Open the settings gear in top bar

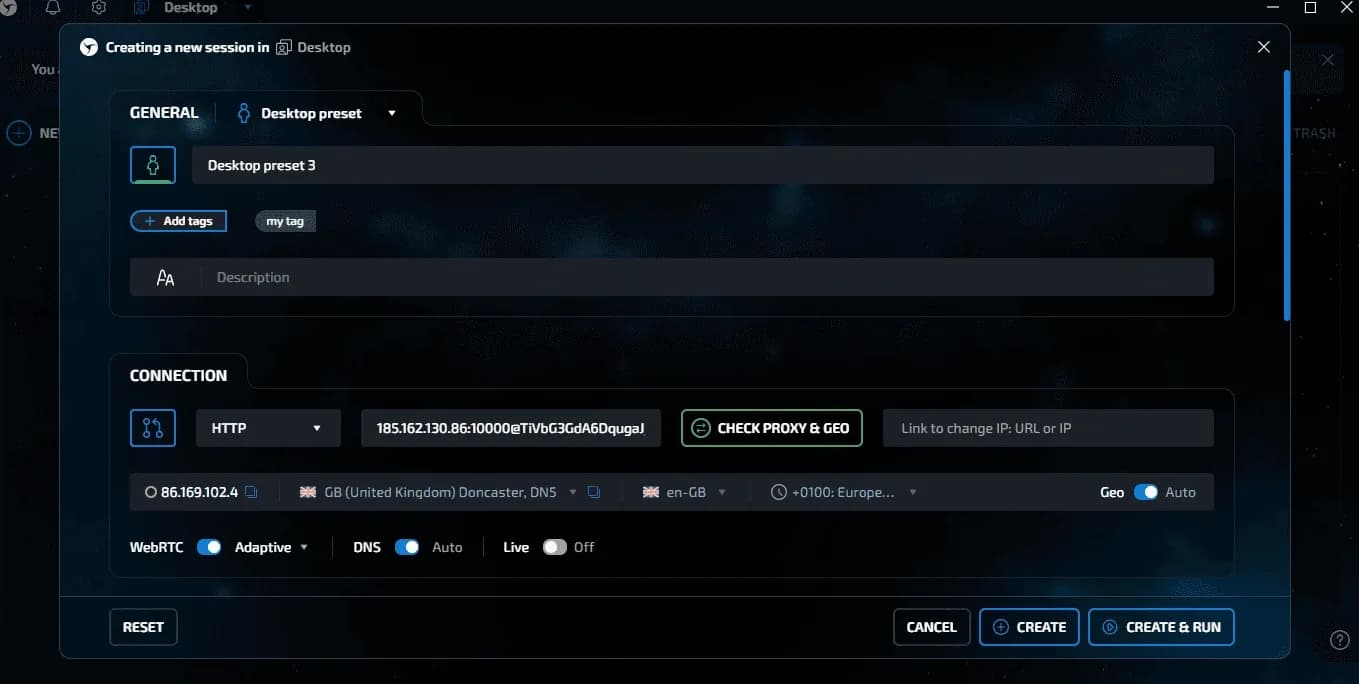pos(99,8)
